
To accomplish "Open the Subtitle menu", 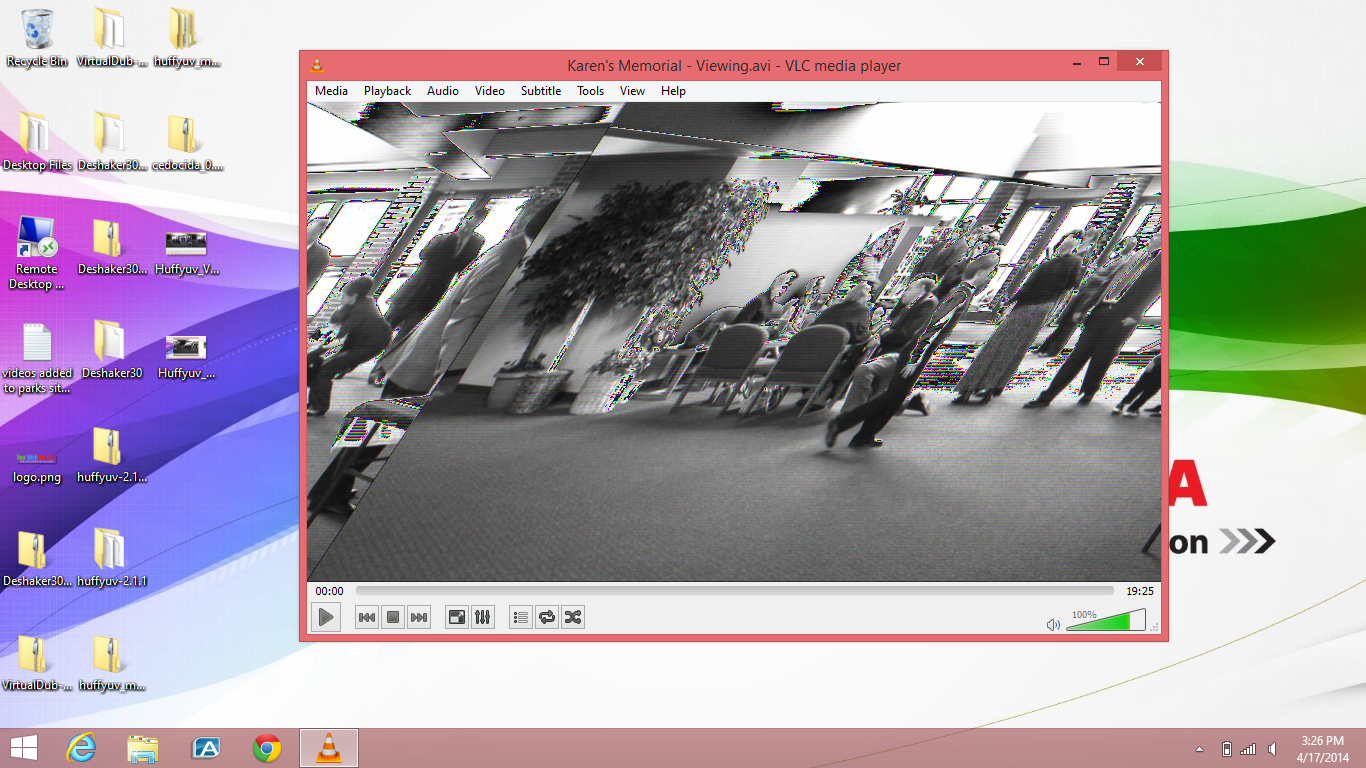I will click(x=541, y=91).
